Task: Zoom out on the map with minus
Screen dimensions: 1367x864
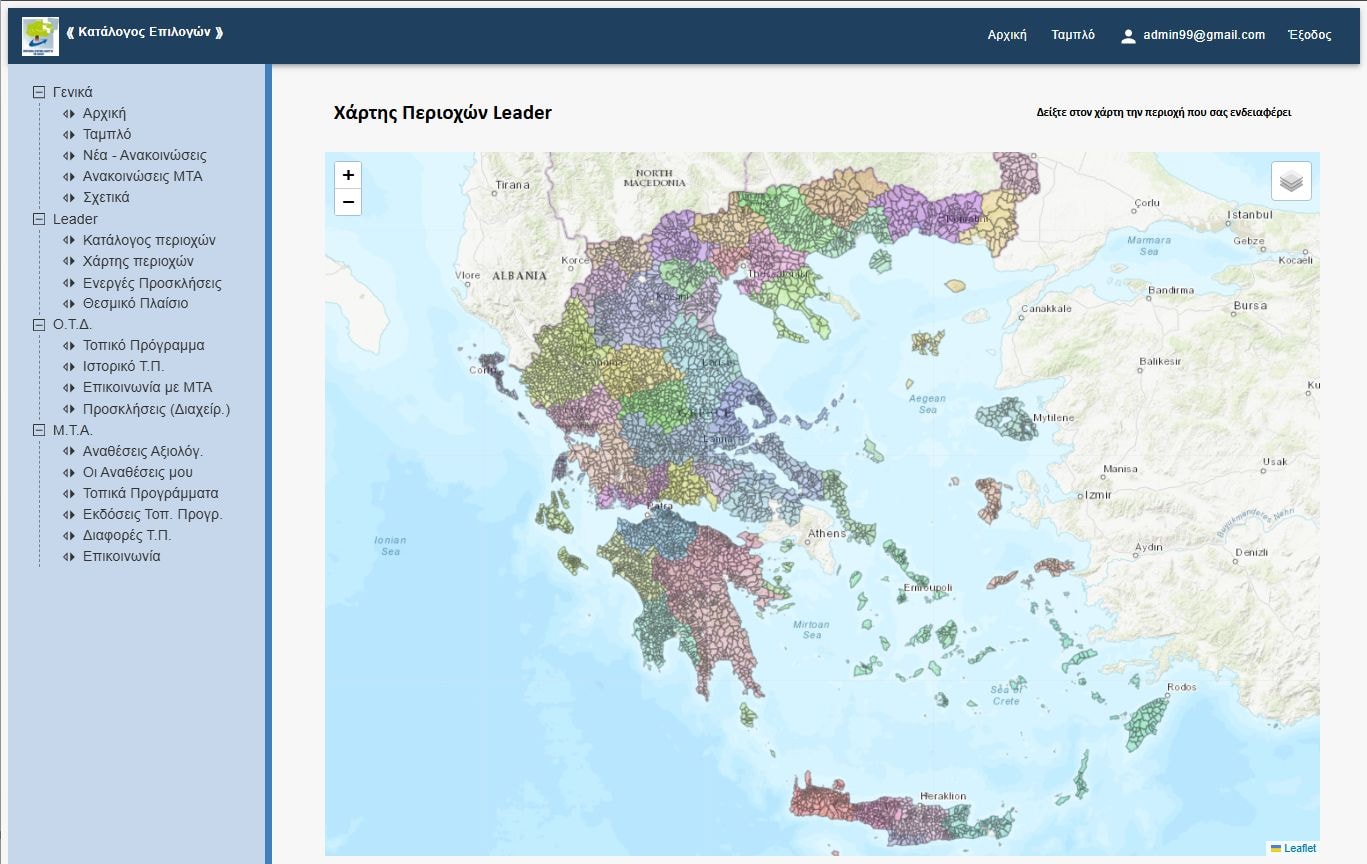Action: point(347,201)
